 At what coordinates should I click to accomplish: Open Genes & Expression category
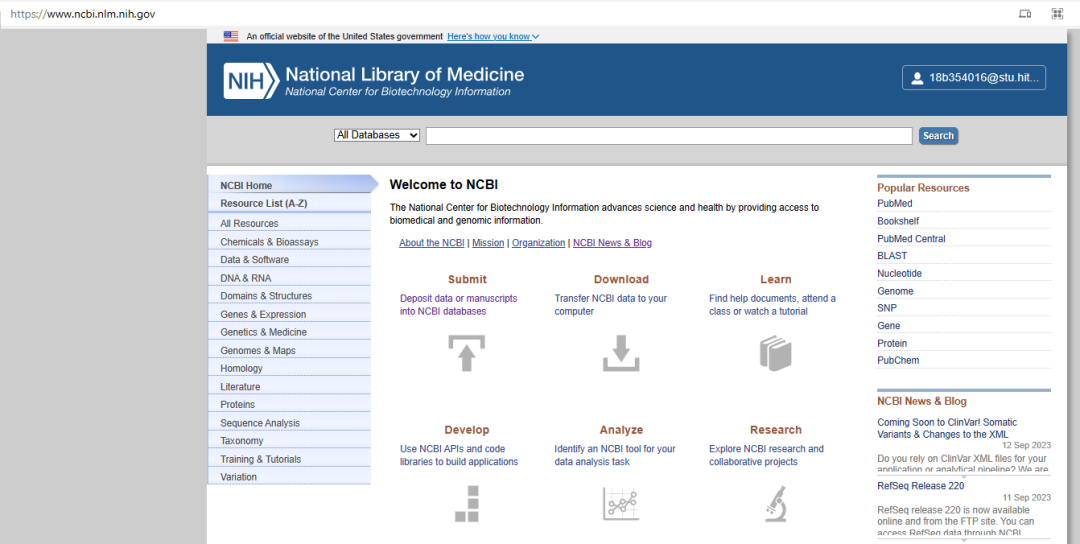coord(289,314)
